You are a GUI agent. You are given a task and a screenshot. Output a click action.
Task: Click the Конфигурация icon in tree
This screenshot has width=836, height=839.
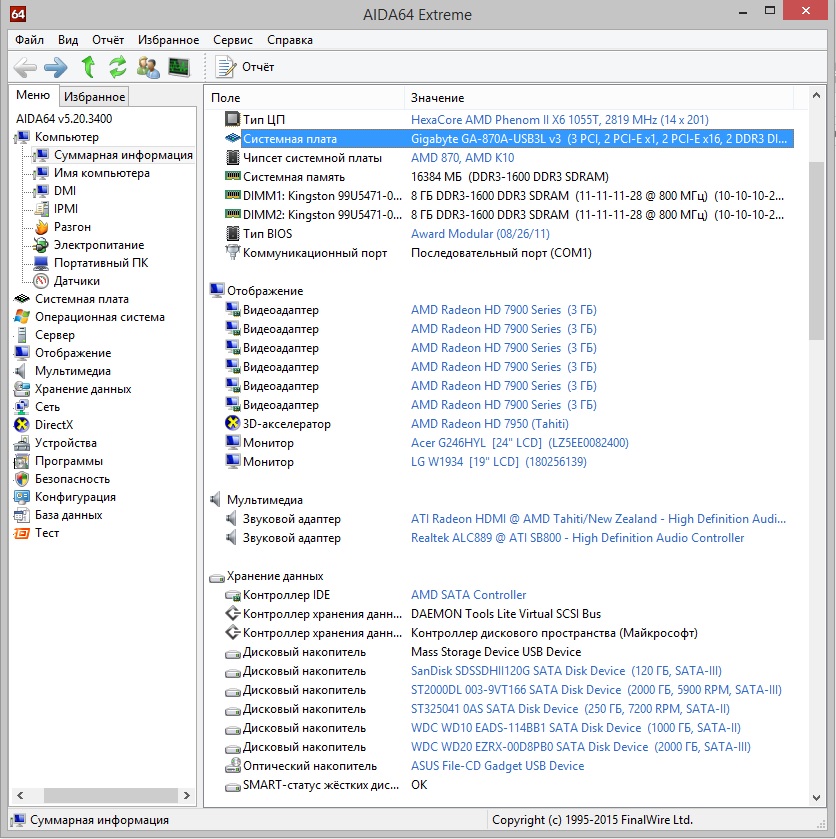click(x=22, y=497)
